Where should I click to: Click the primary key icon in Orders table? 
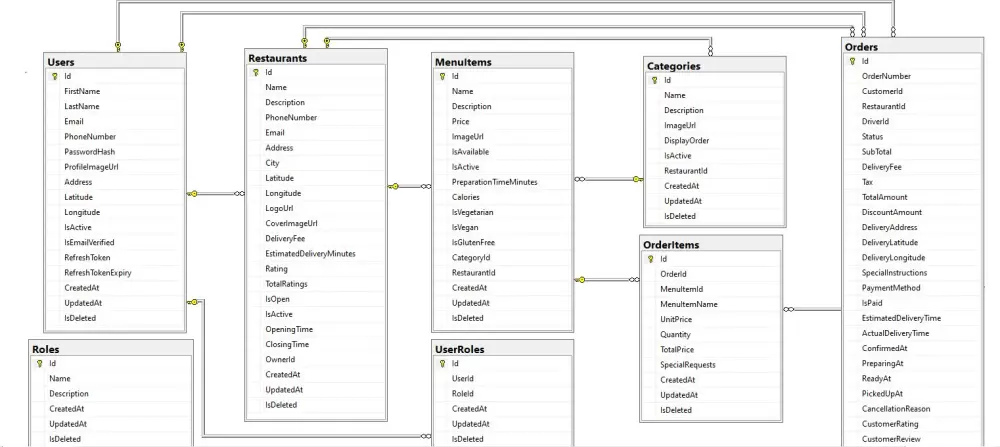click(x=853, y=61)
